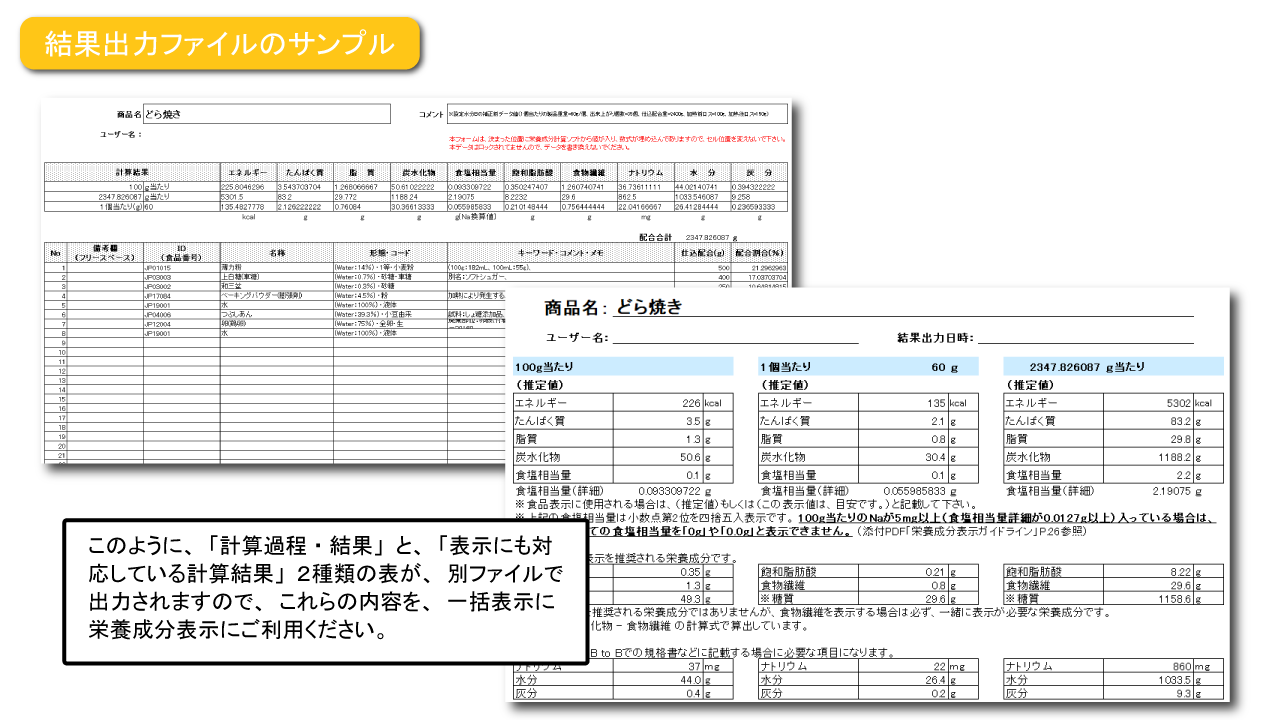Click the callout text box about 2種類の表
1280x720 pixels.
point(325,590)
